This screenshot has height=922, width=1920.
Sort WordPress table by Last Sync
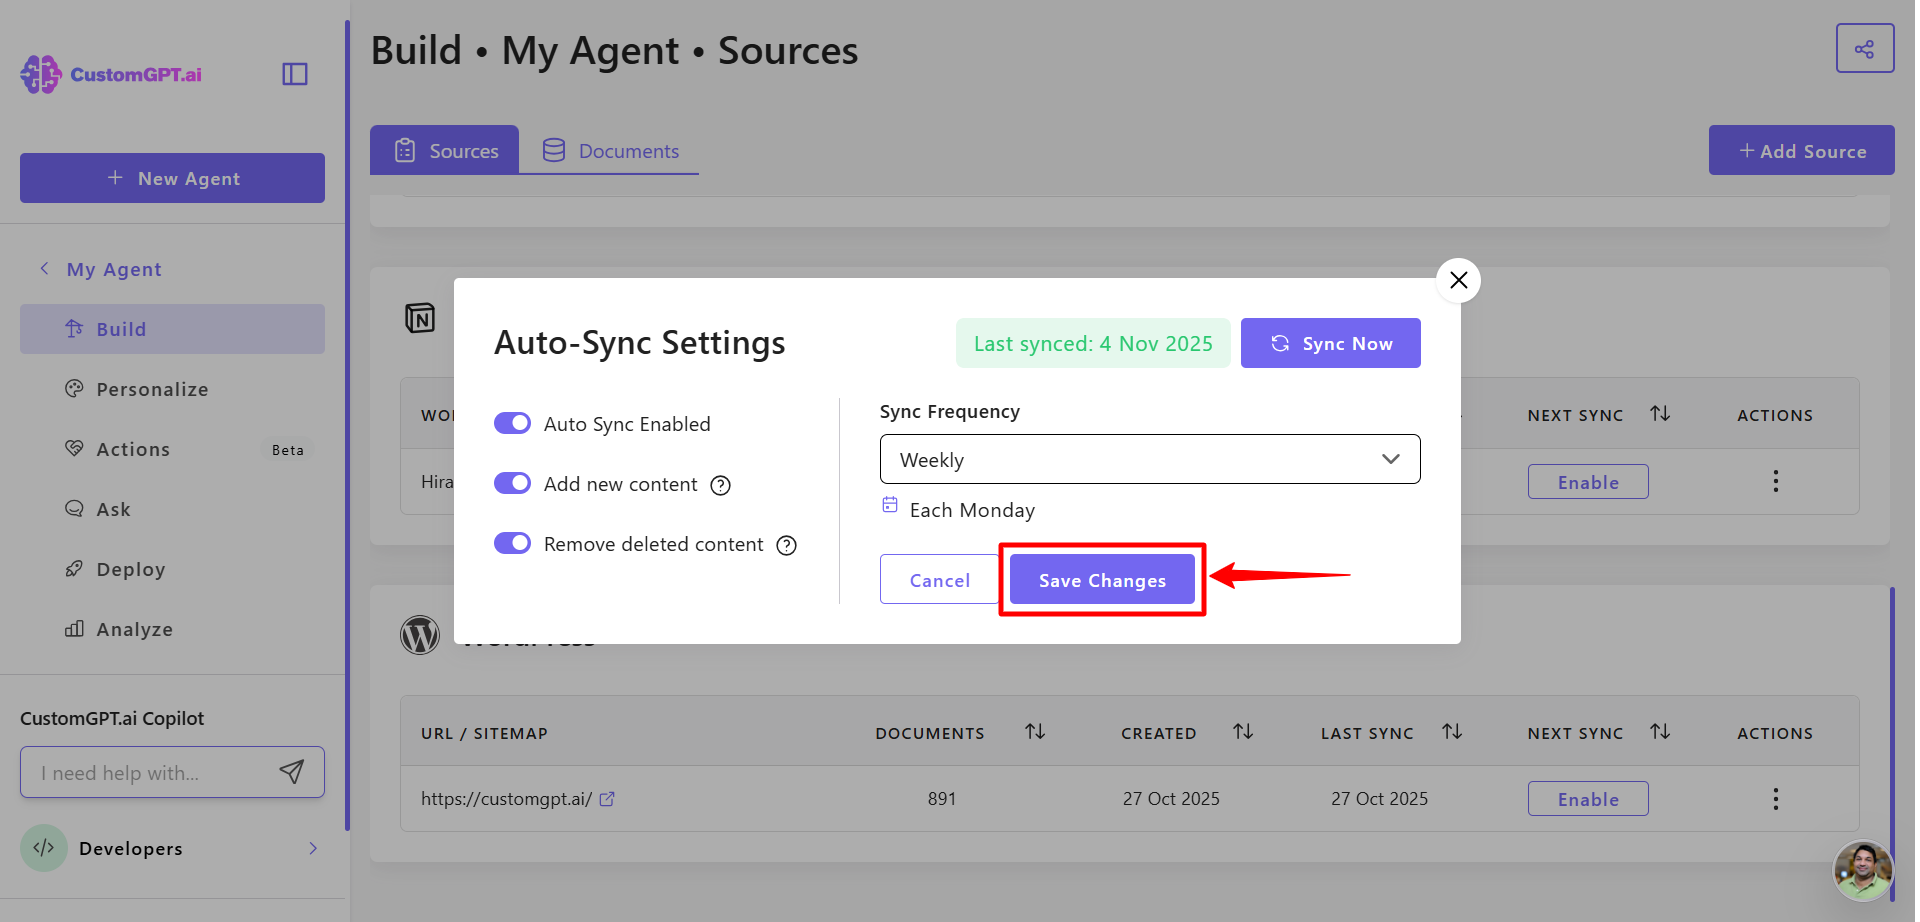[1452, 732]
